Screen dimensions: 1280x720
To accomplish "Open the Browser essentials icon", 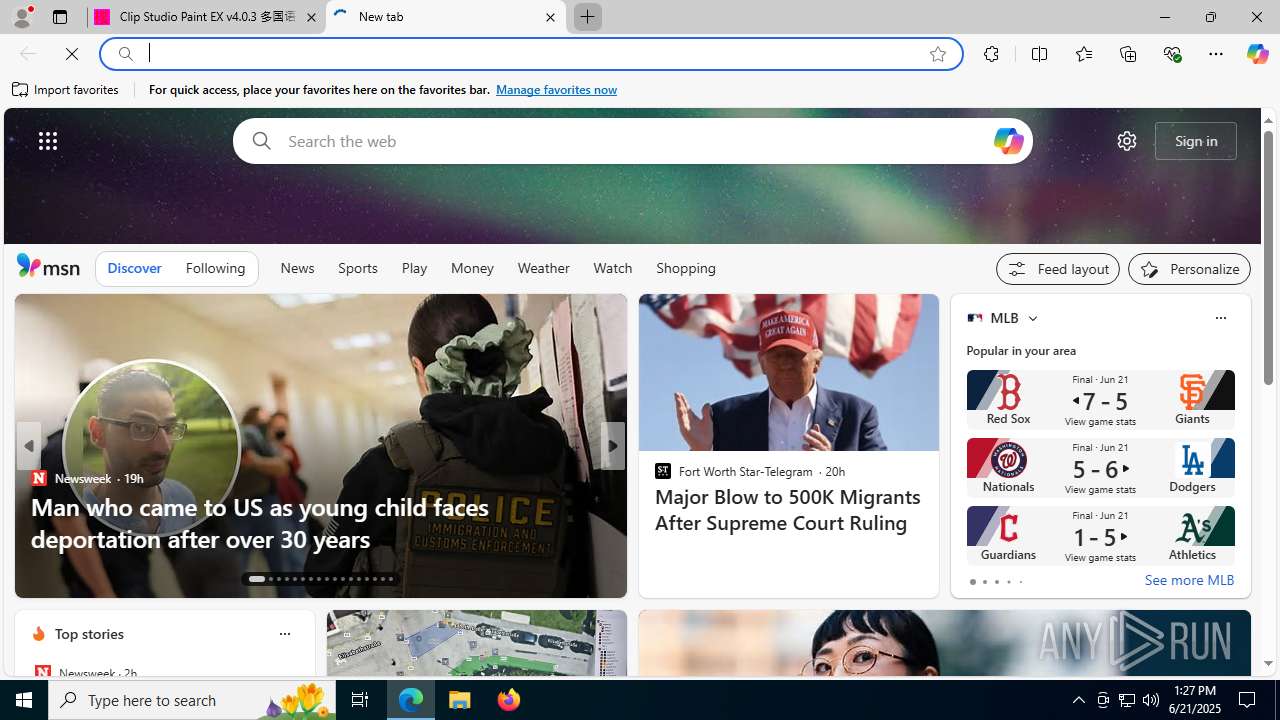I will pos(1172,54).
